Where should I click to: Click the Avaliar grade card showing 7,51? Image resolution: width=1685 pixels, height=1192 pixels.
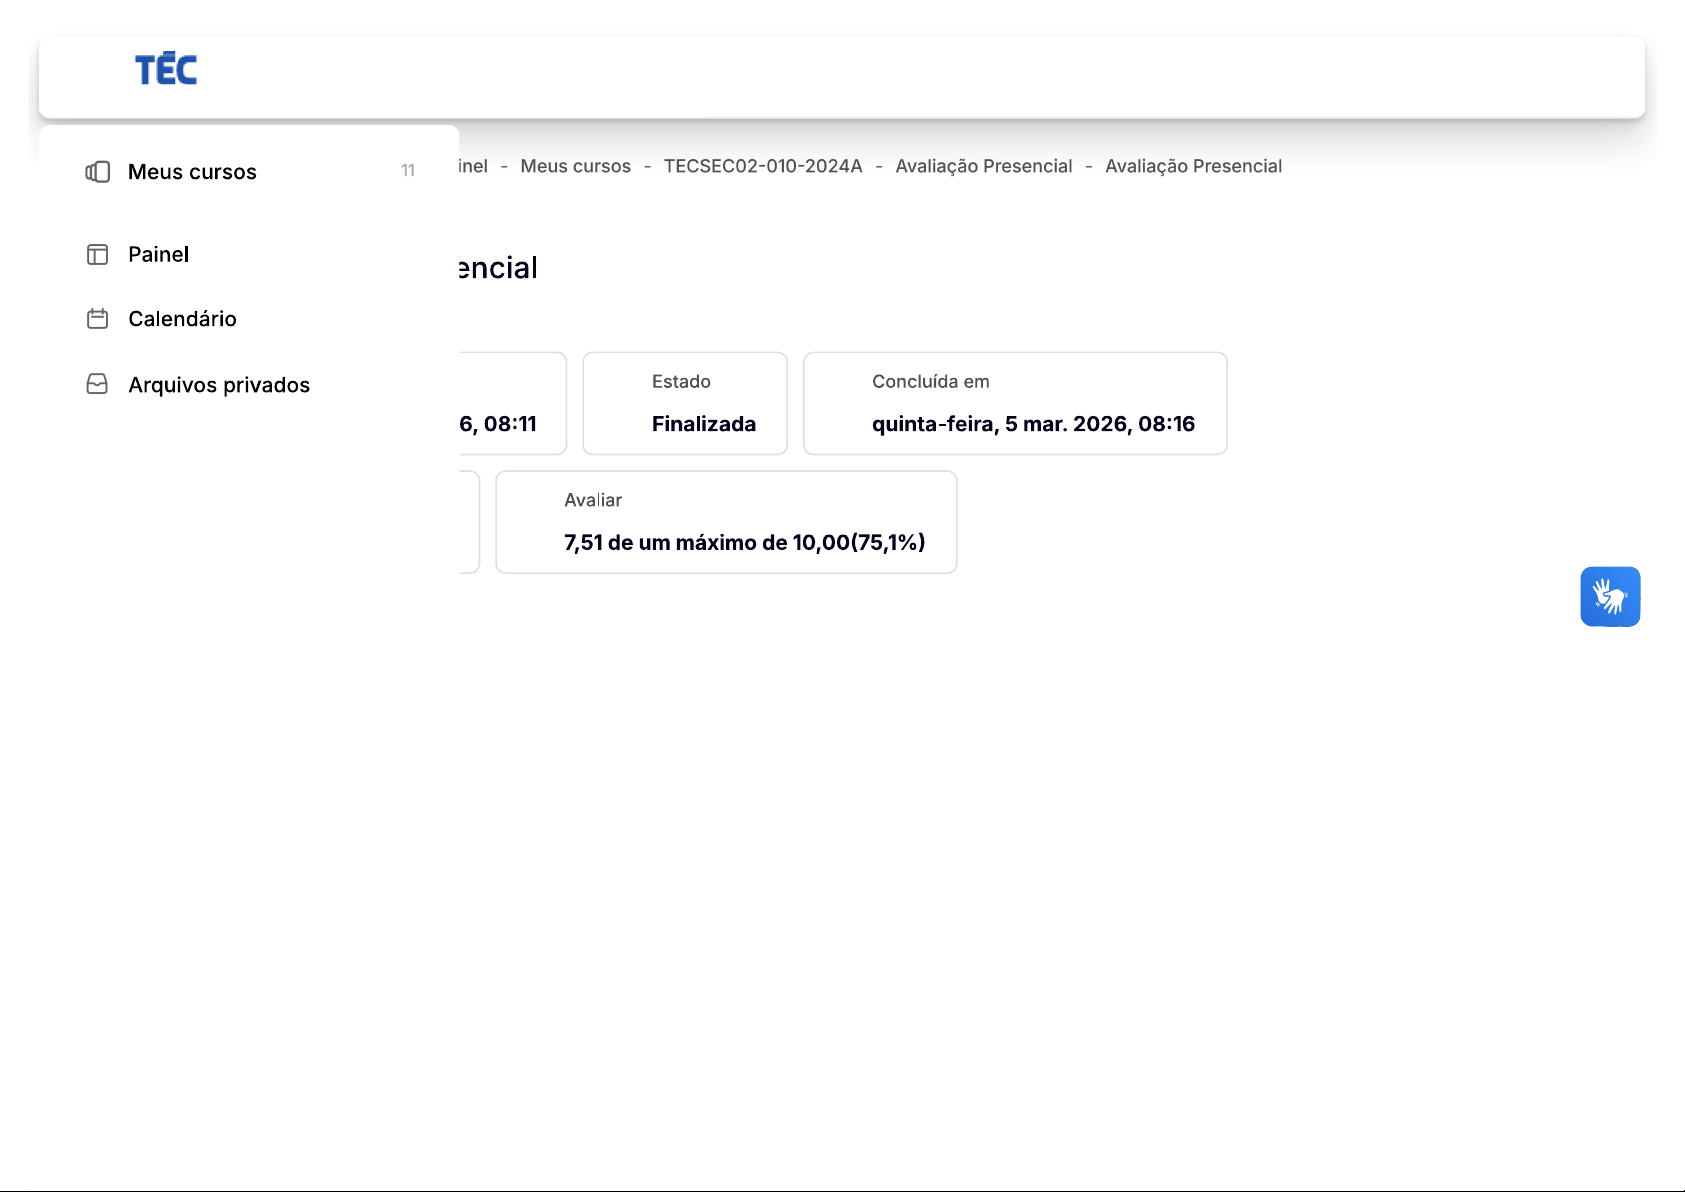726,522
